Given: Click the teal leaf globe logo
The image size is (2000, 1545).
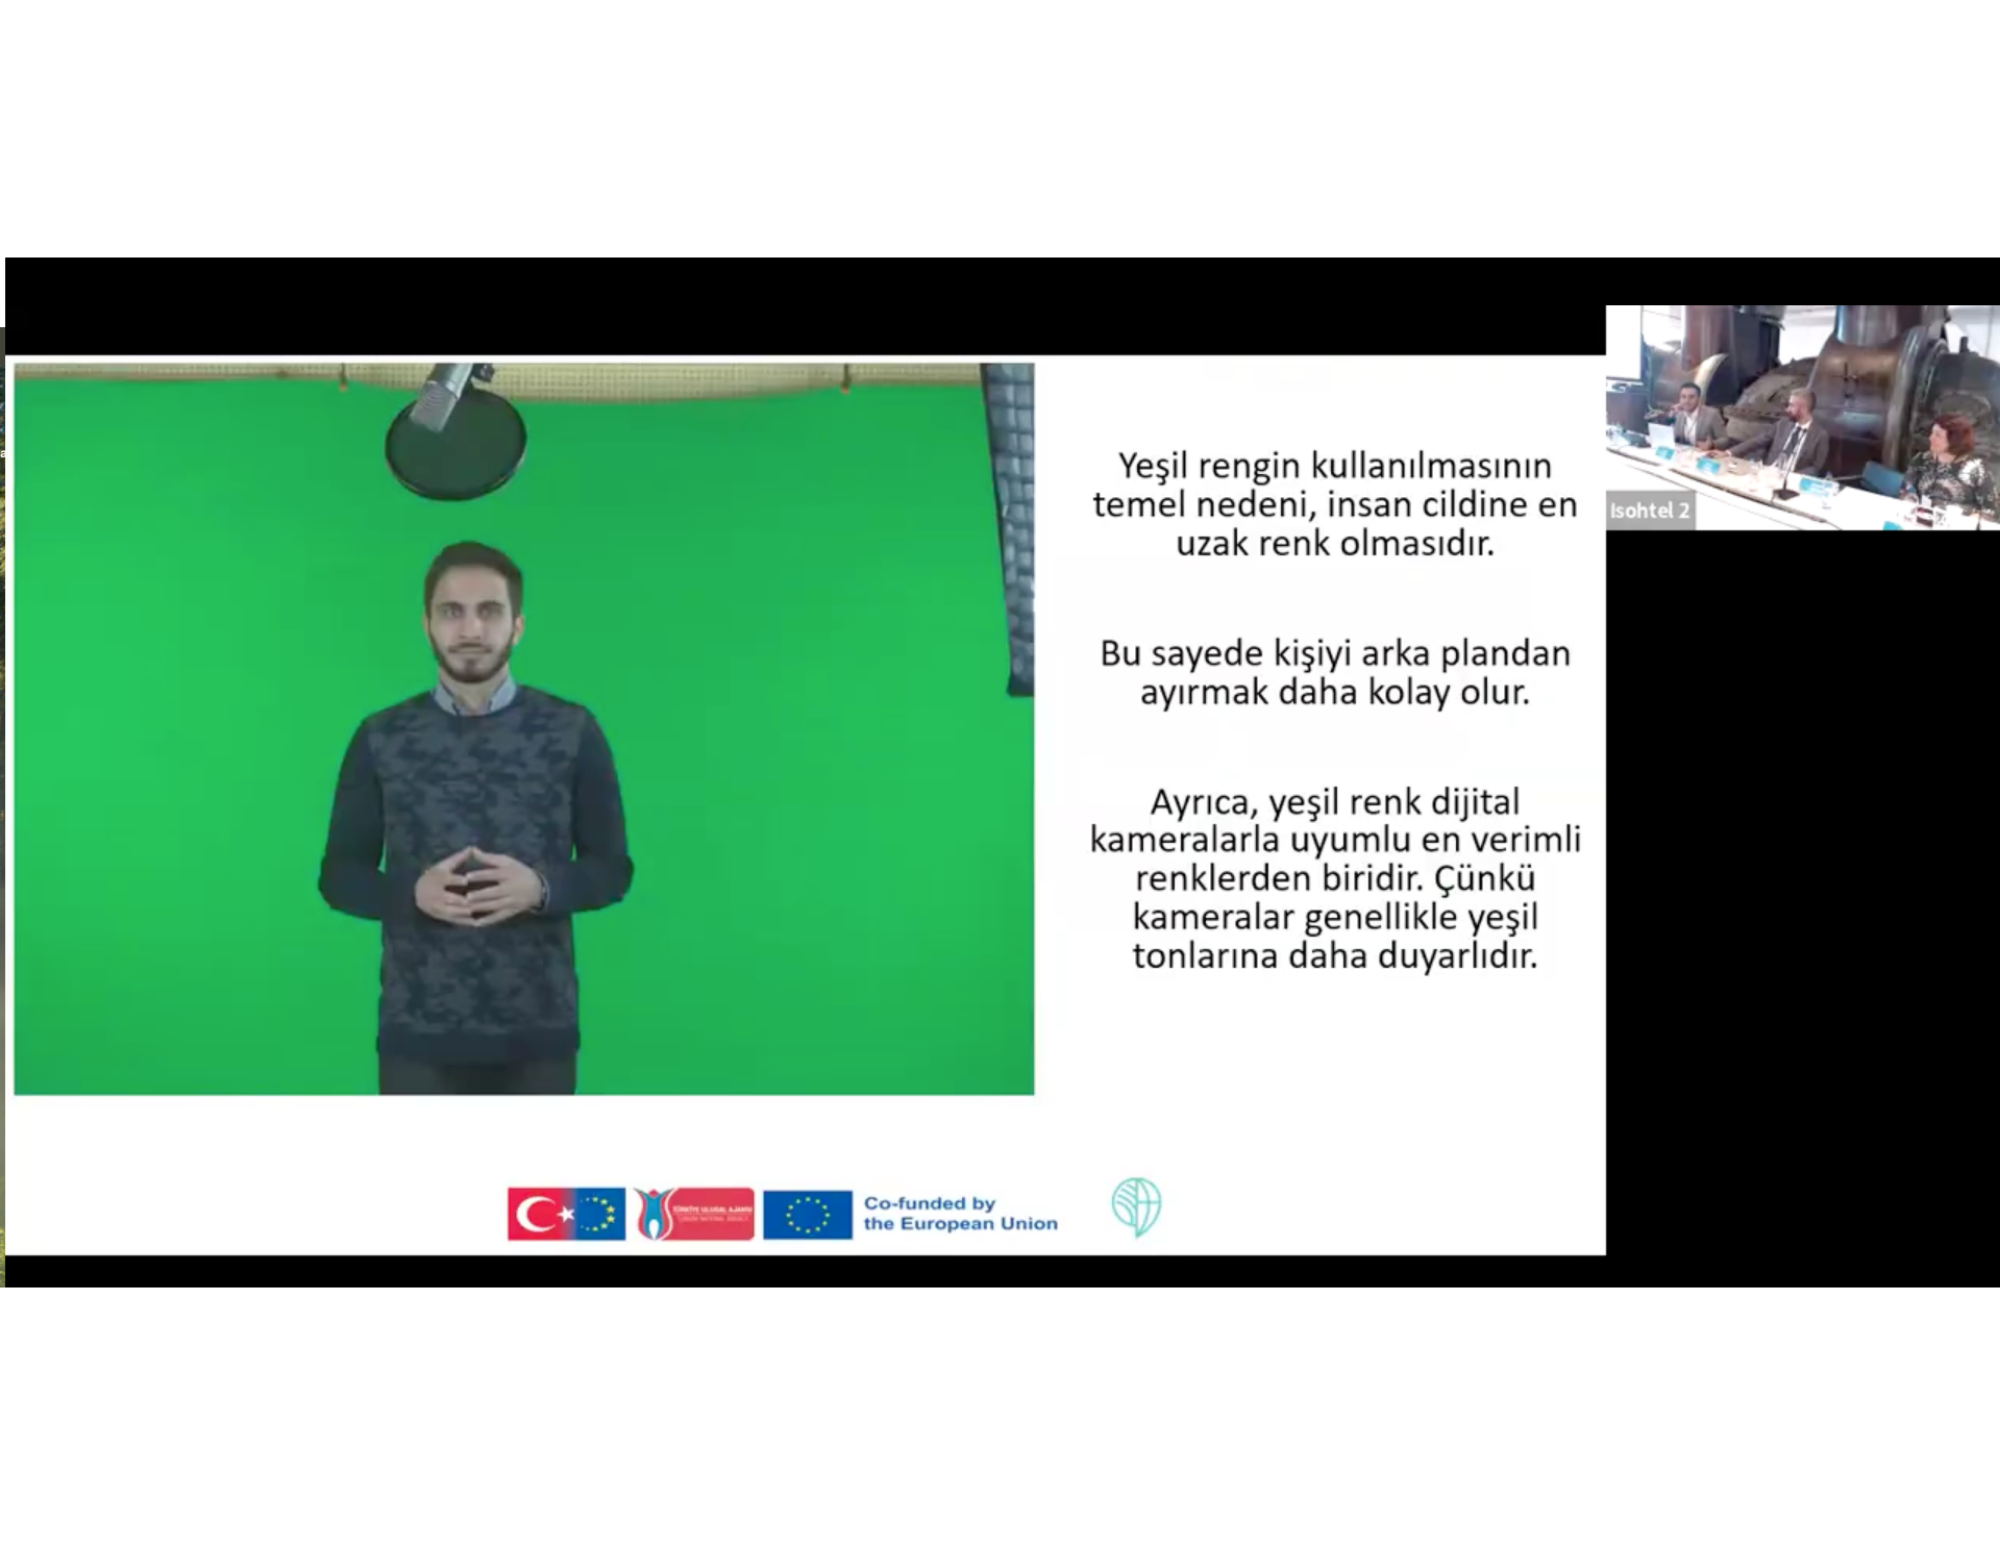Looking at the screenshot, I should [1136, 1207].
